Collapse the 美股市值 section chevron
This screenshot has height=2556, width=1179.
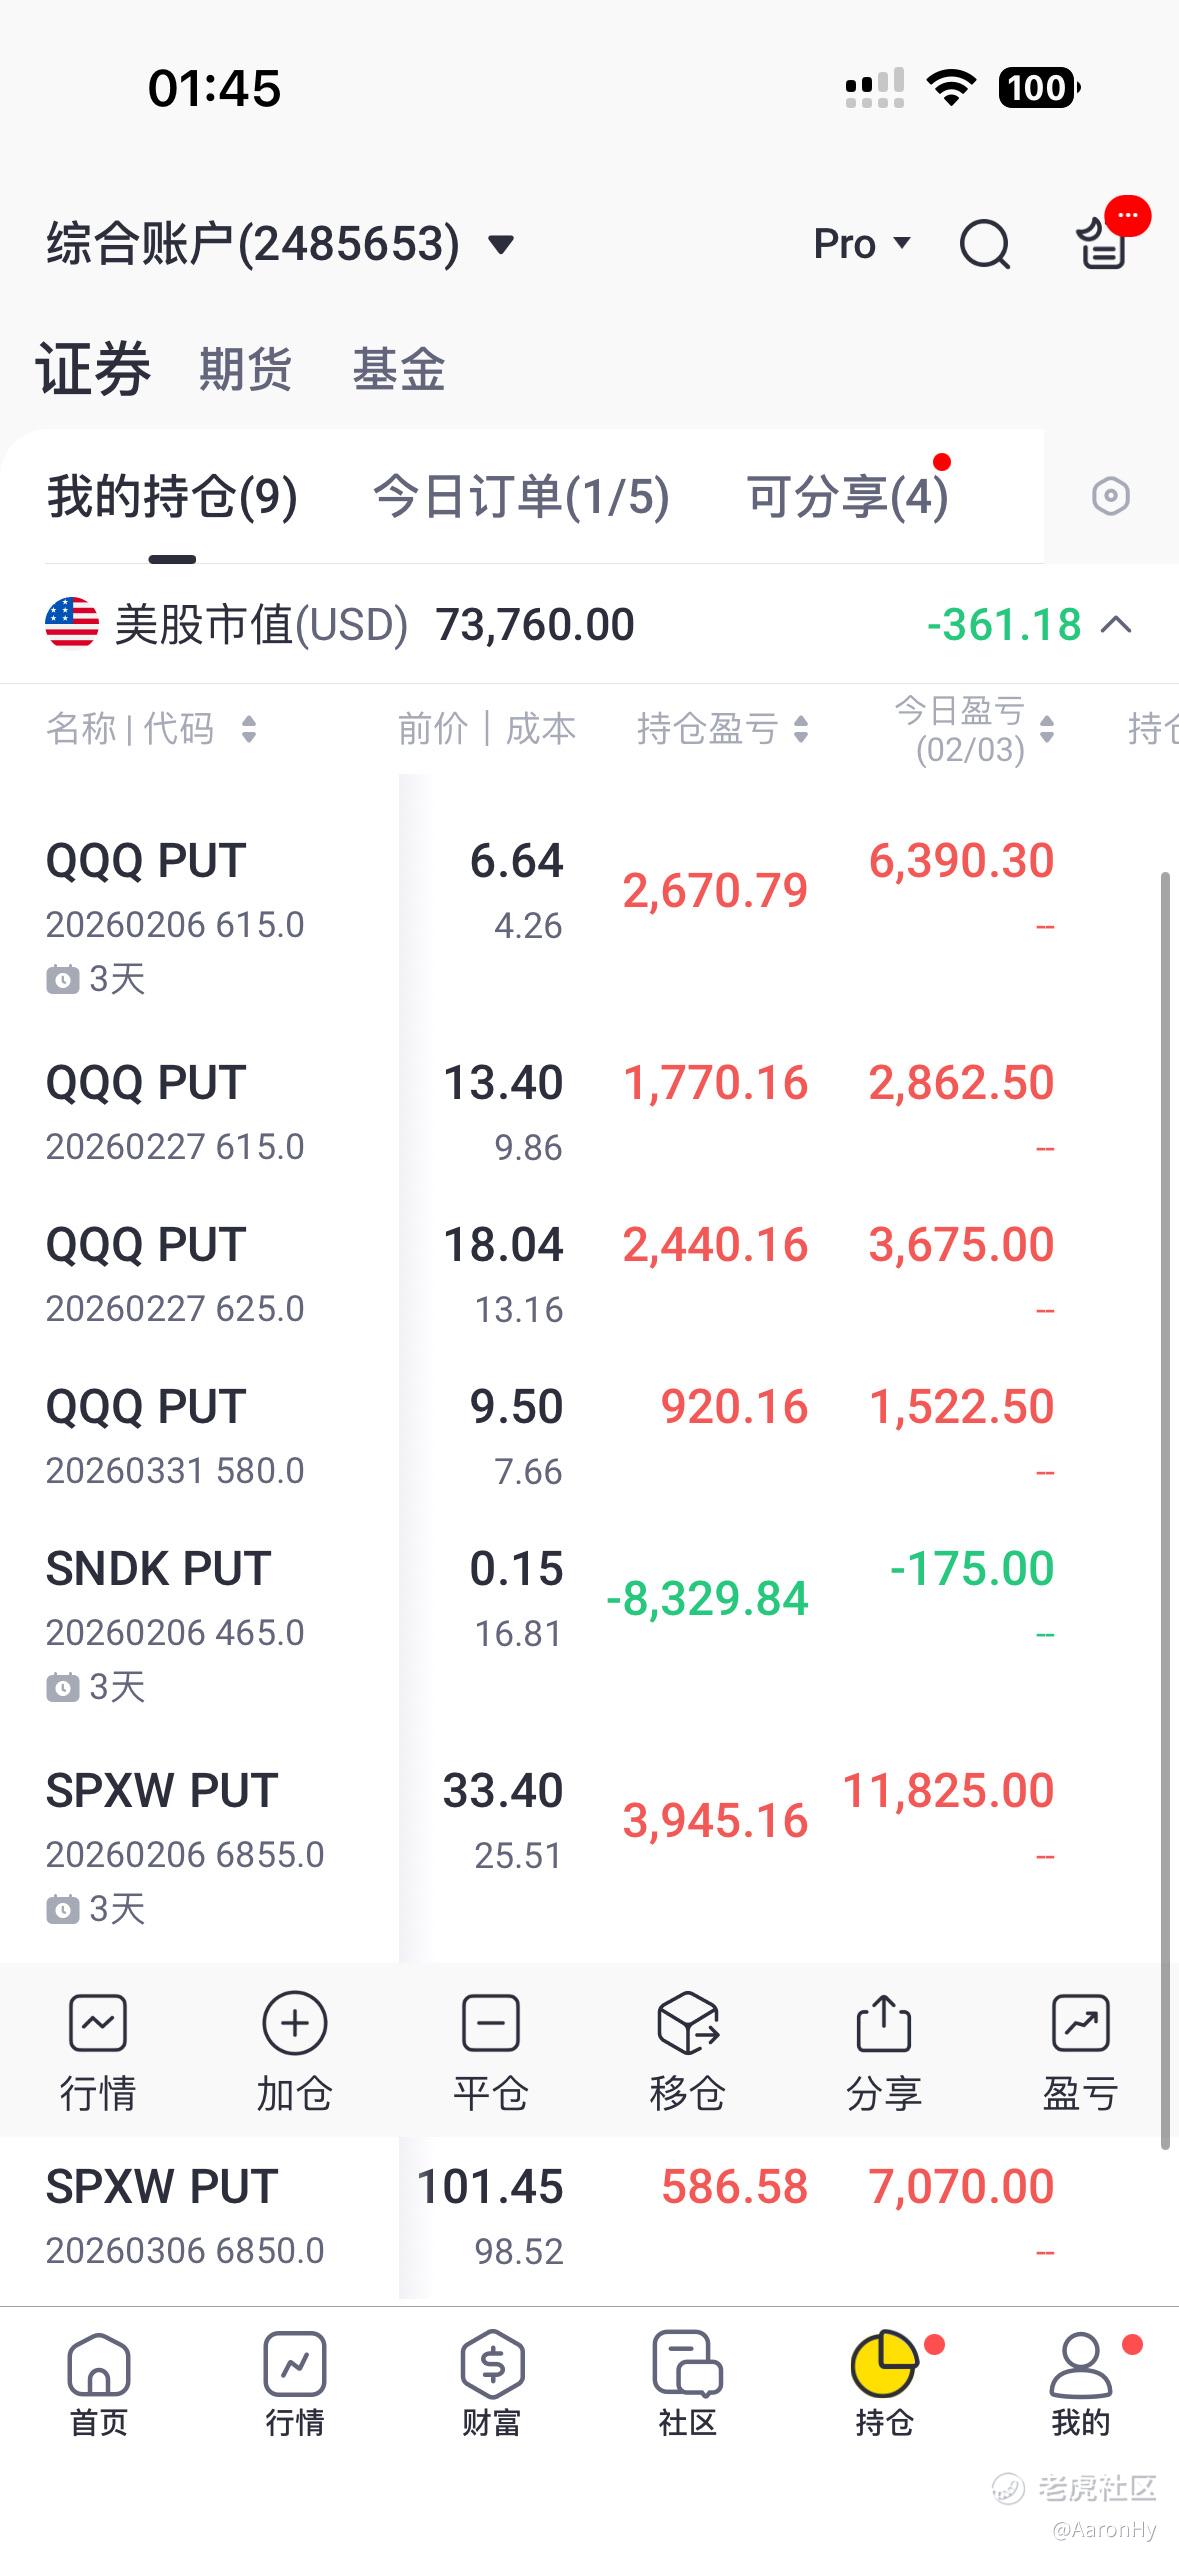pyautogui.click(x=1116, y=626)
